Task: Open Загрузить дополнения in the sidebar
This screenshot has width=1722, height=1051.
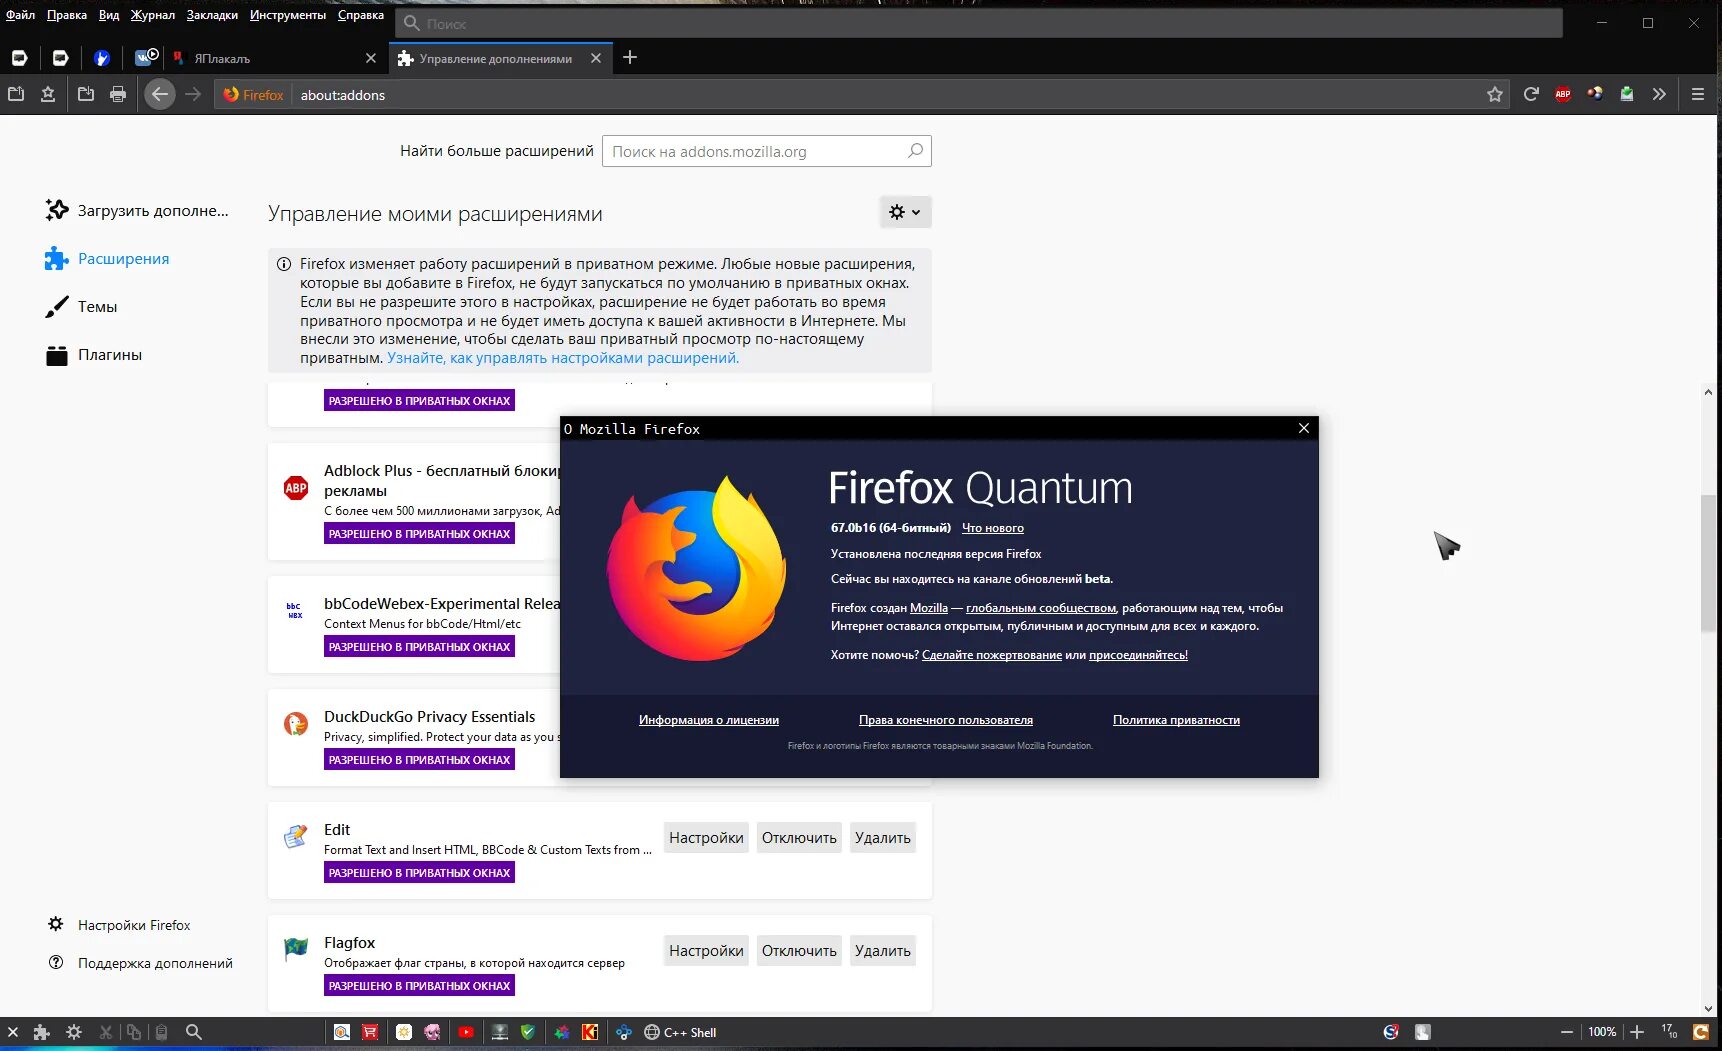Action: coord(137,211)
